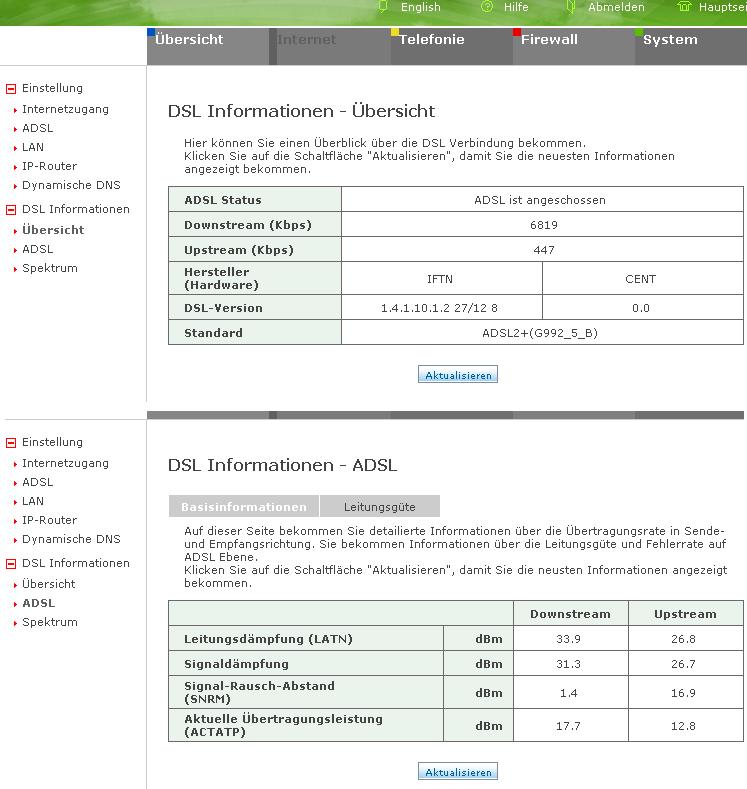
Task: Open Übersicht in lower sidebar
Action: click(48, 584)
